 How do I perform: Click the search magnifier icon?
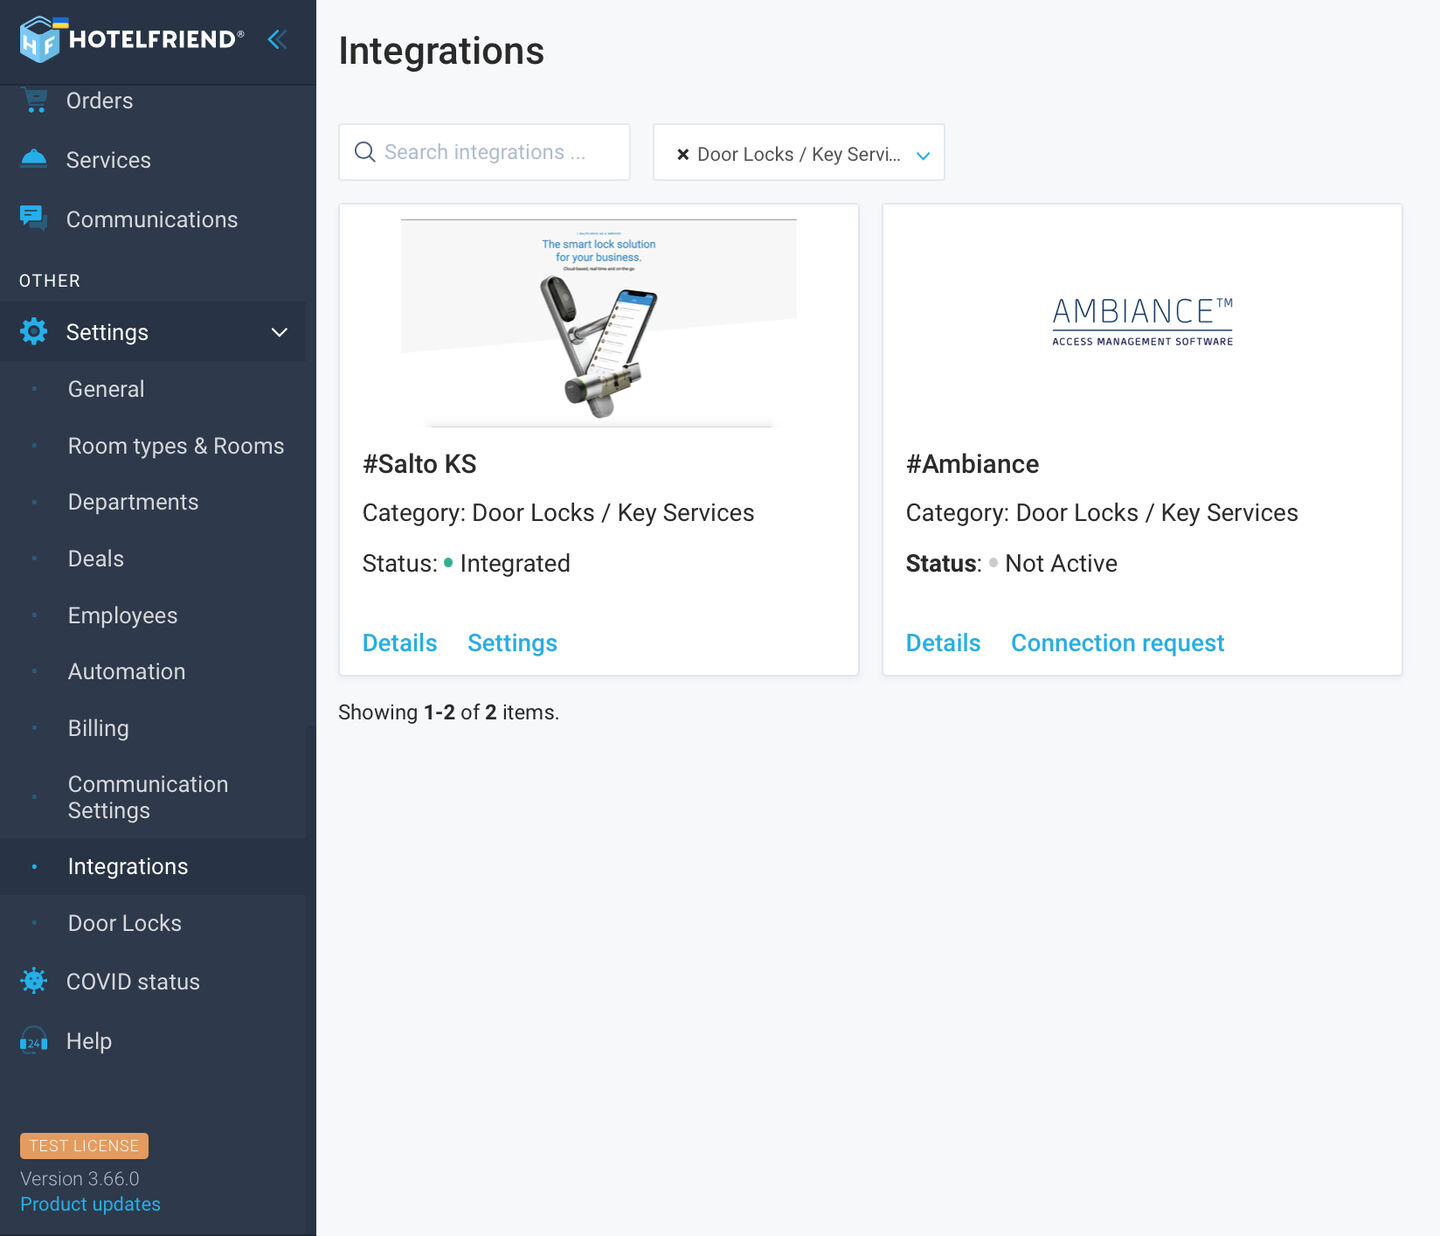click(365, 152)
